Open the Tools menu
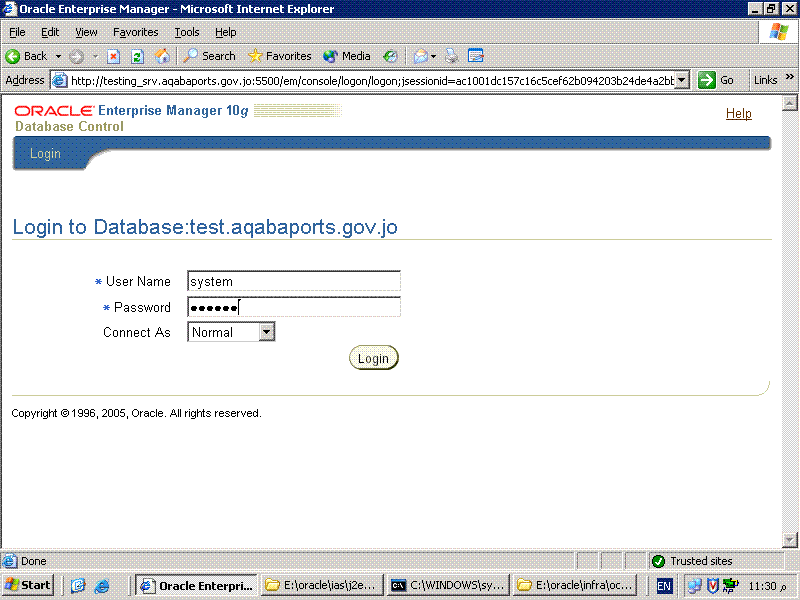Image resolution: width=800 pixels, height=600 pixels. tap(187, 32)
